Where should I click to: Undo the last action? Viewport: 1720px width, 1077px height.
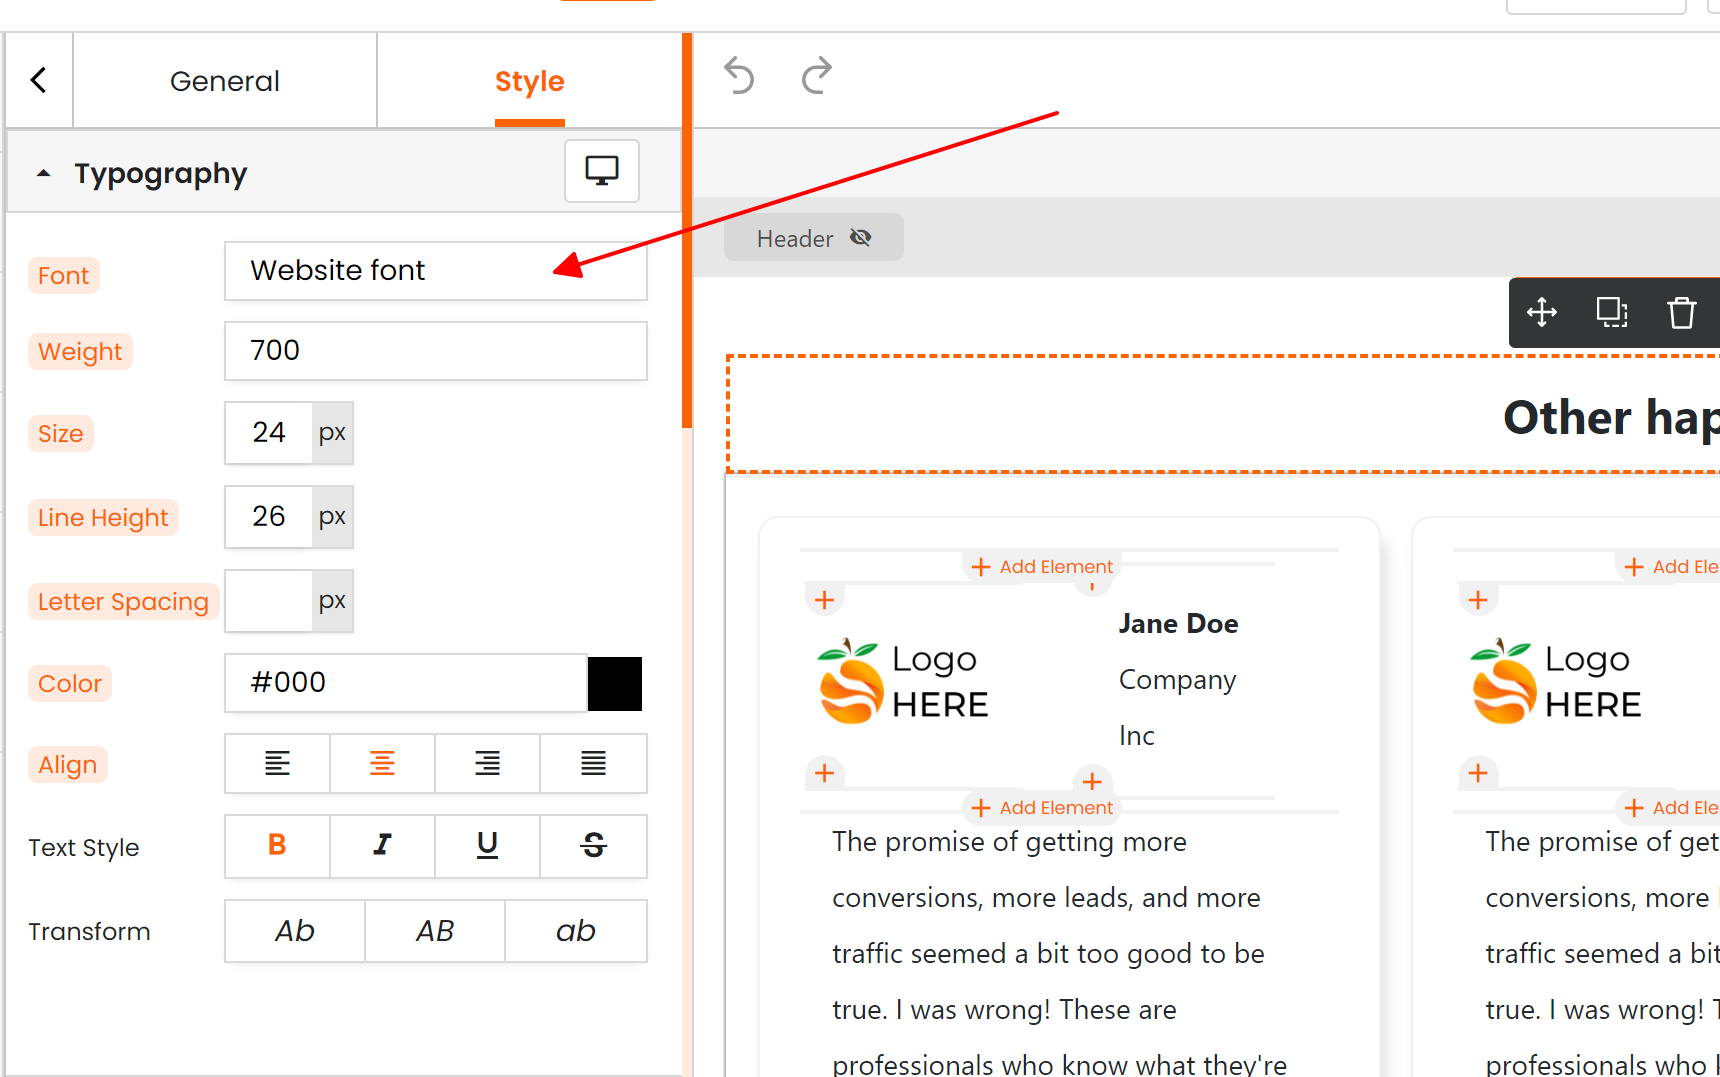pos(739,75)
